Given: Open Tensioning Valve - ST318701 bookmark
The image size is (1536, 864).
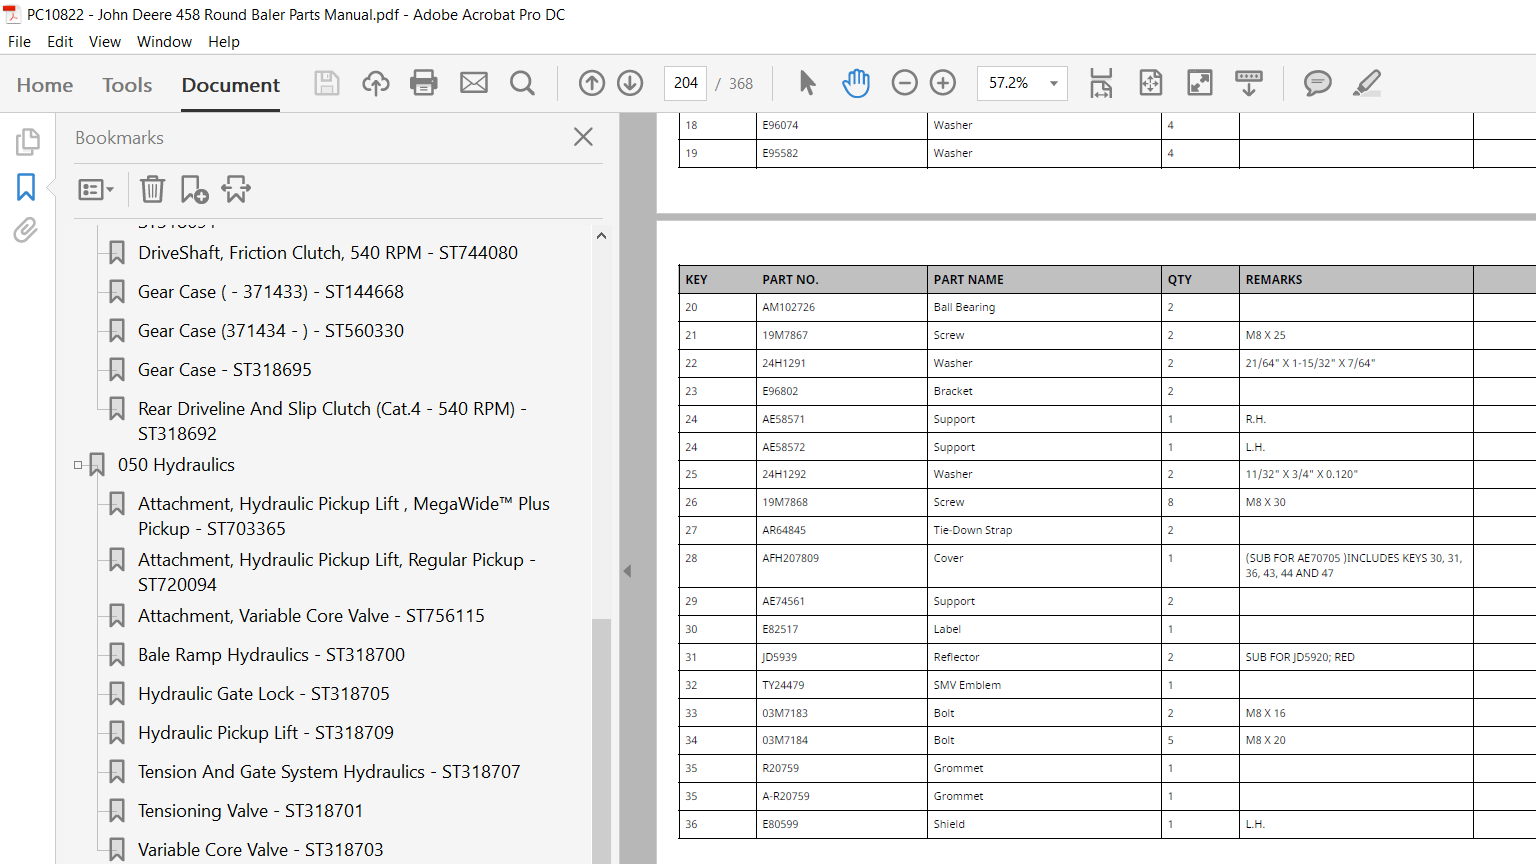Looking at the screenshot, I should click(250, 811).
